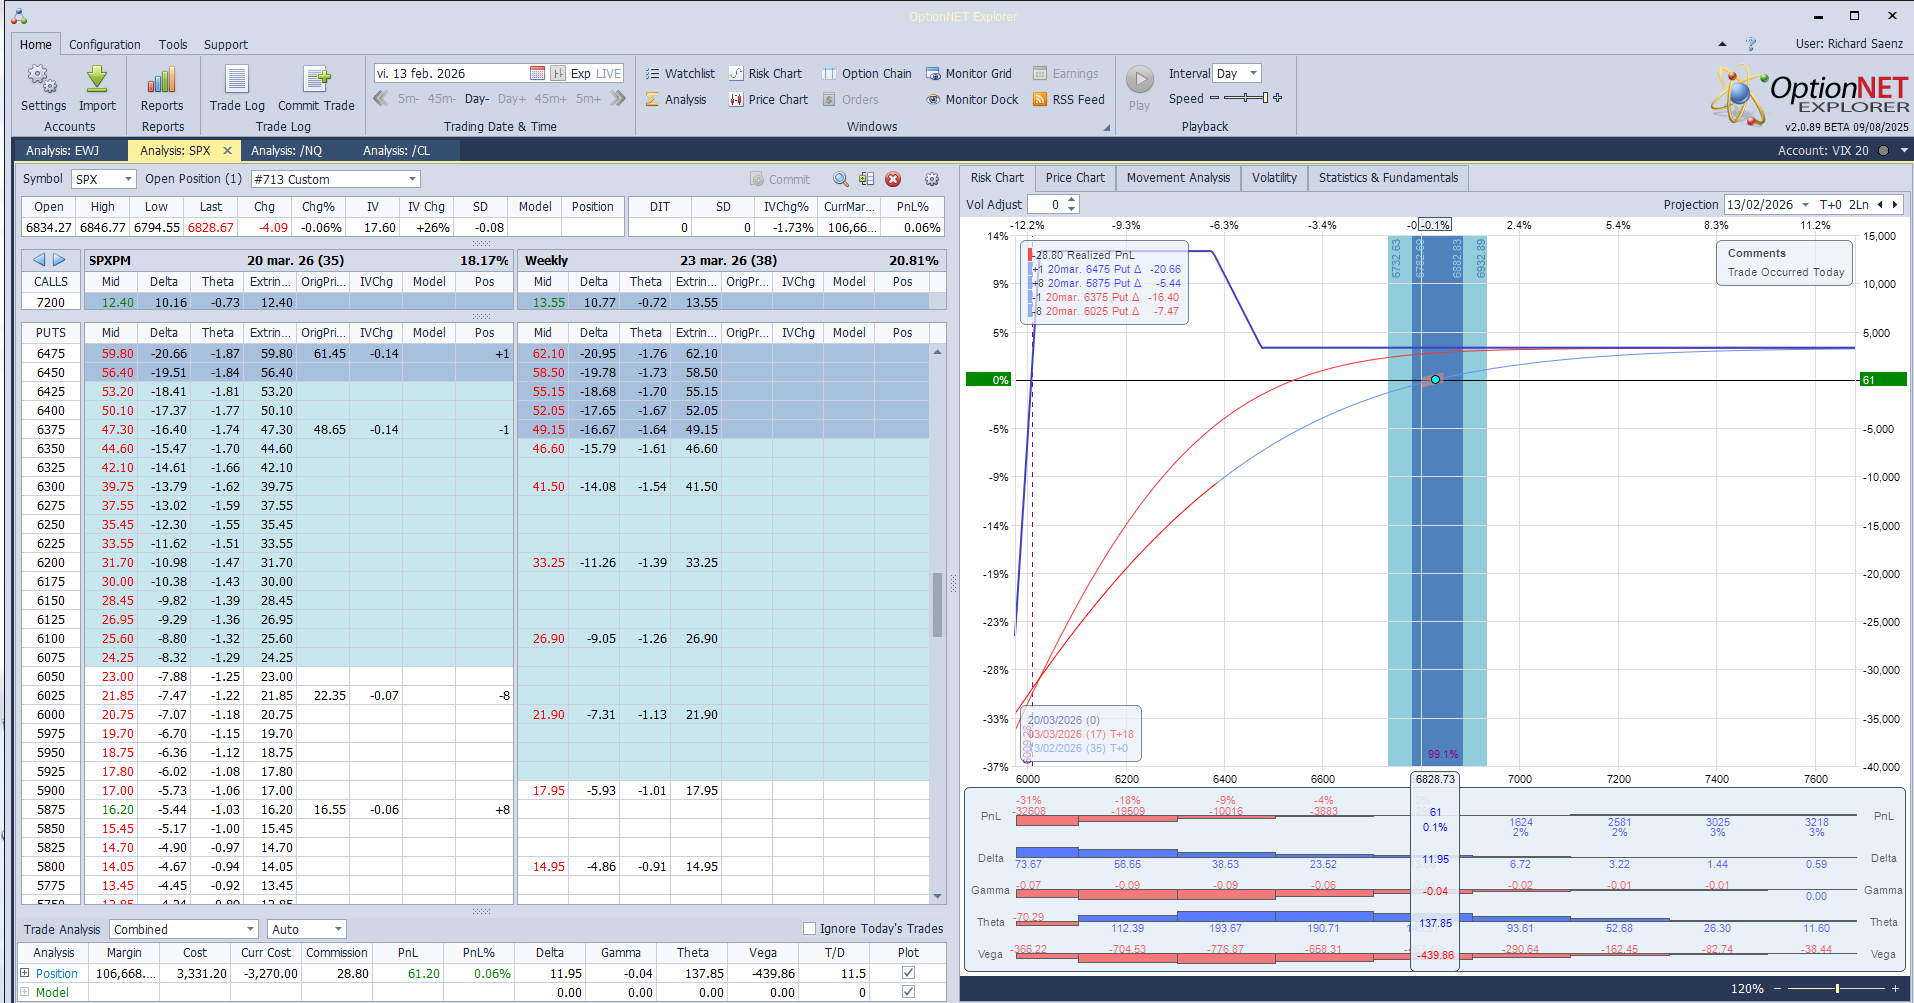Expand the Position analysis row
1914x1003 pixels.
25,972
